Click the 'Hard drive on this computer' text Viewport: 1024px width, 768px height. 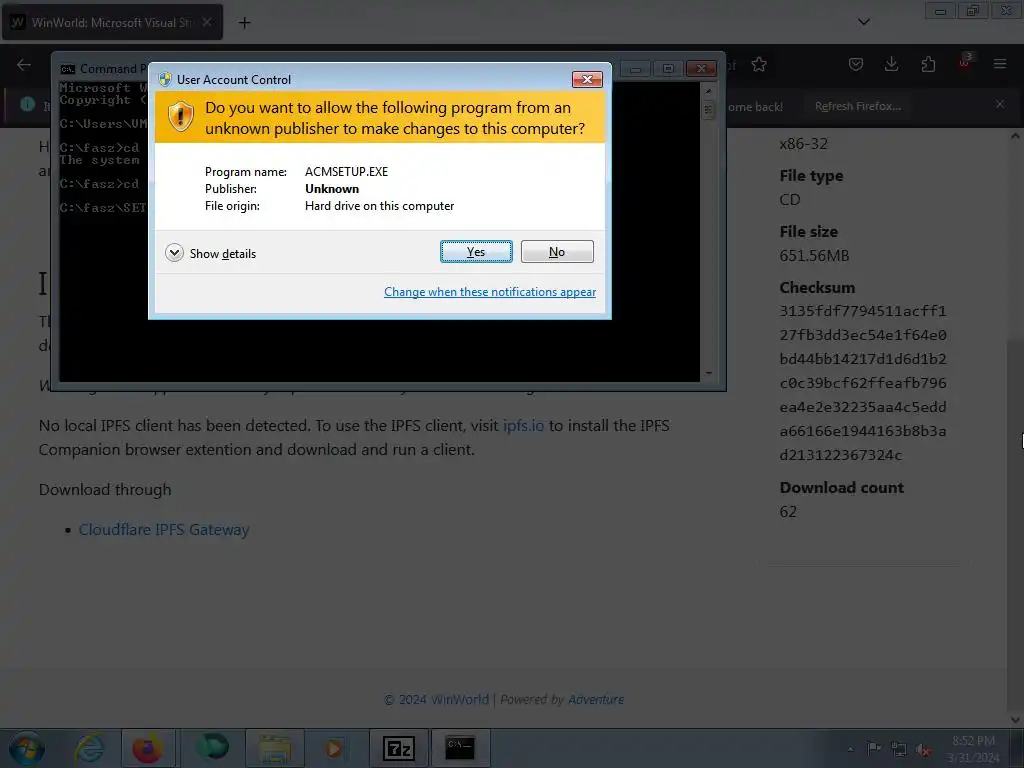pyautogui.click(x=379, y=206)
